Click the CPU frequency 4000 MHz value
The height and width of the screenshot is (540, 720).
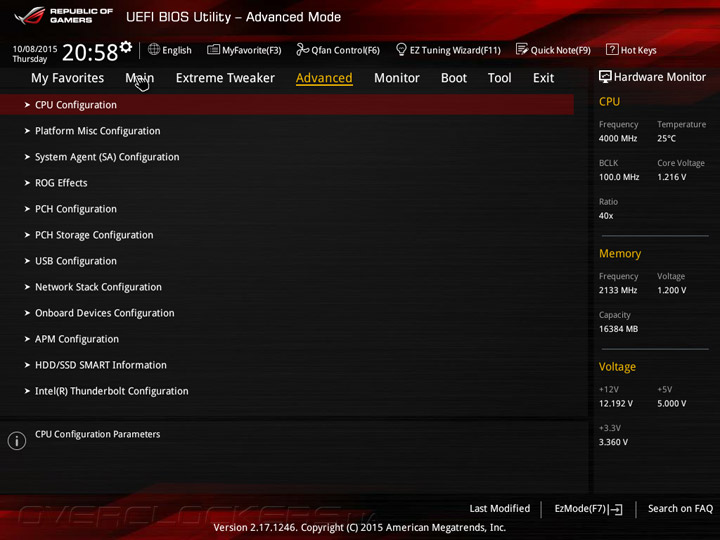click(618, 138)
